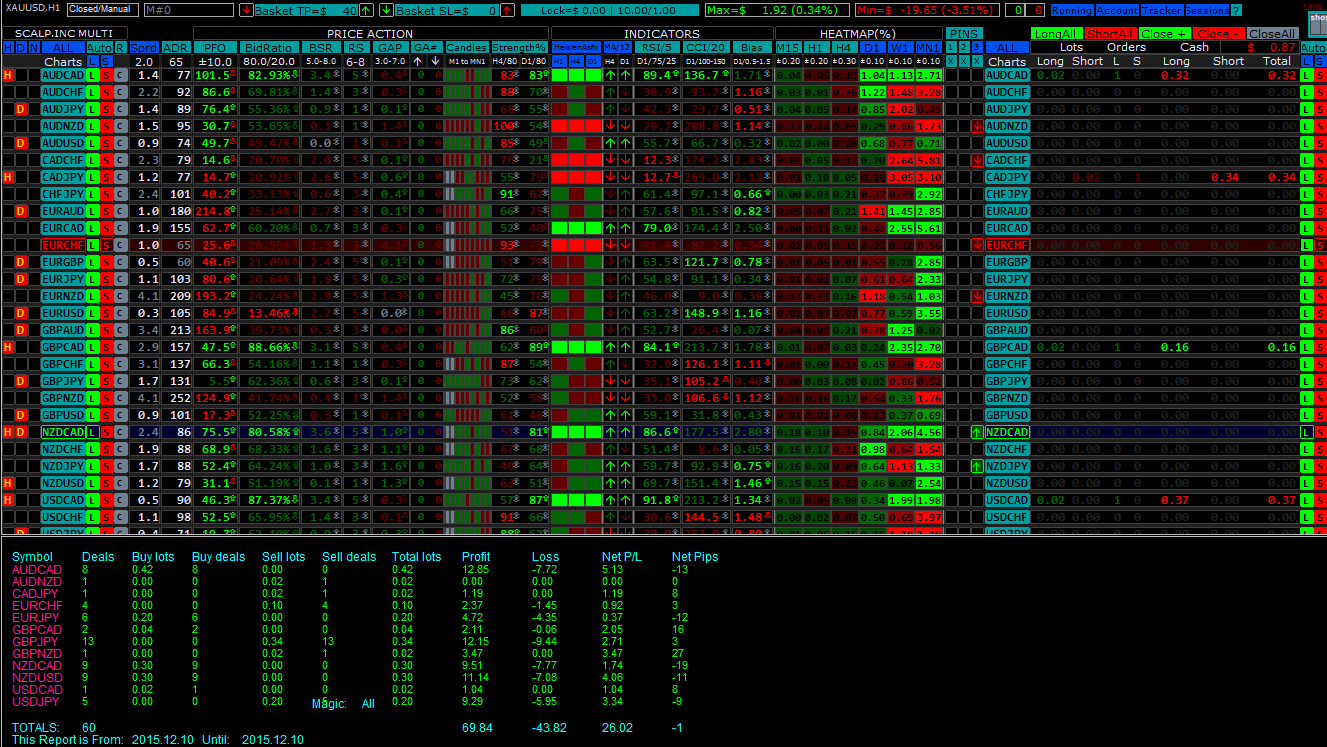
Task: Click the M#0 magic number field
Action: pyautogui.click(x=189, y=10)
